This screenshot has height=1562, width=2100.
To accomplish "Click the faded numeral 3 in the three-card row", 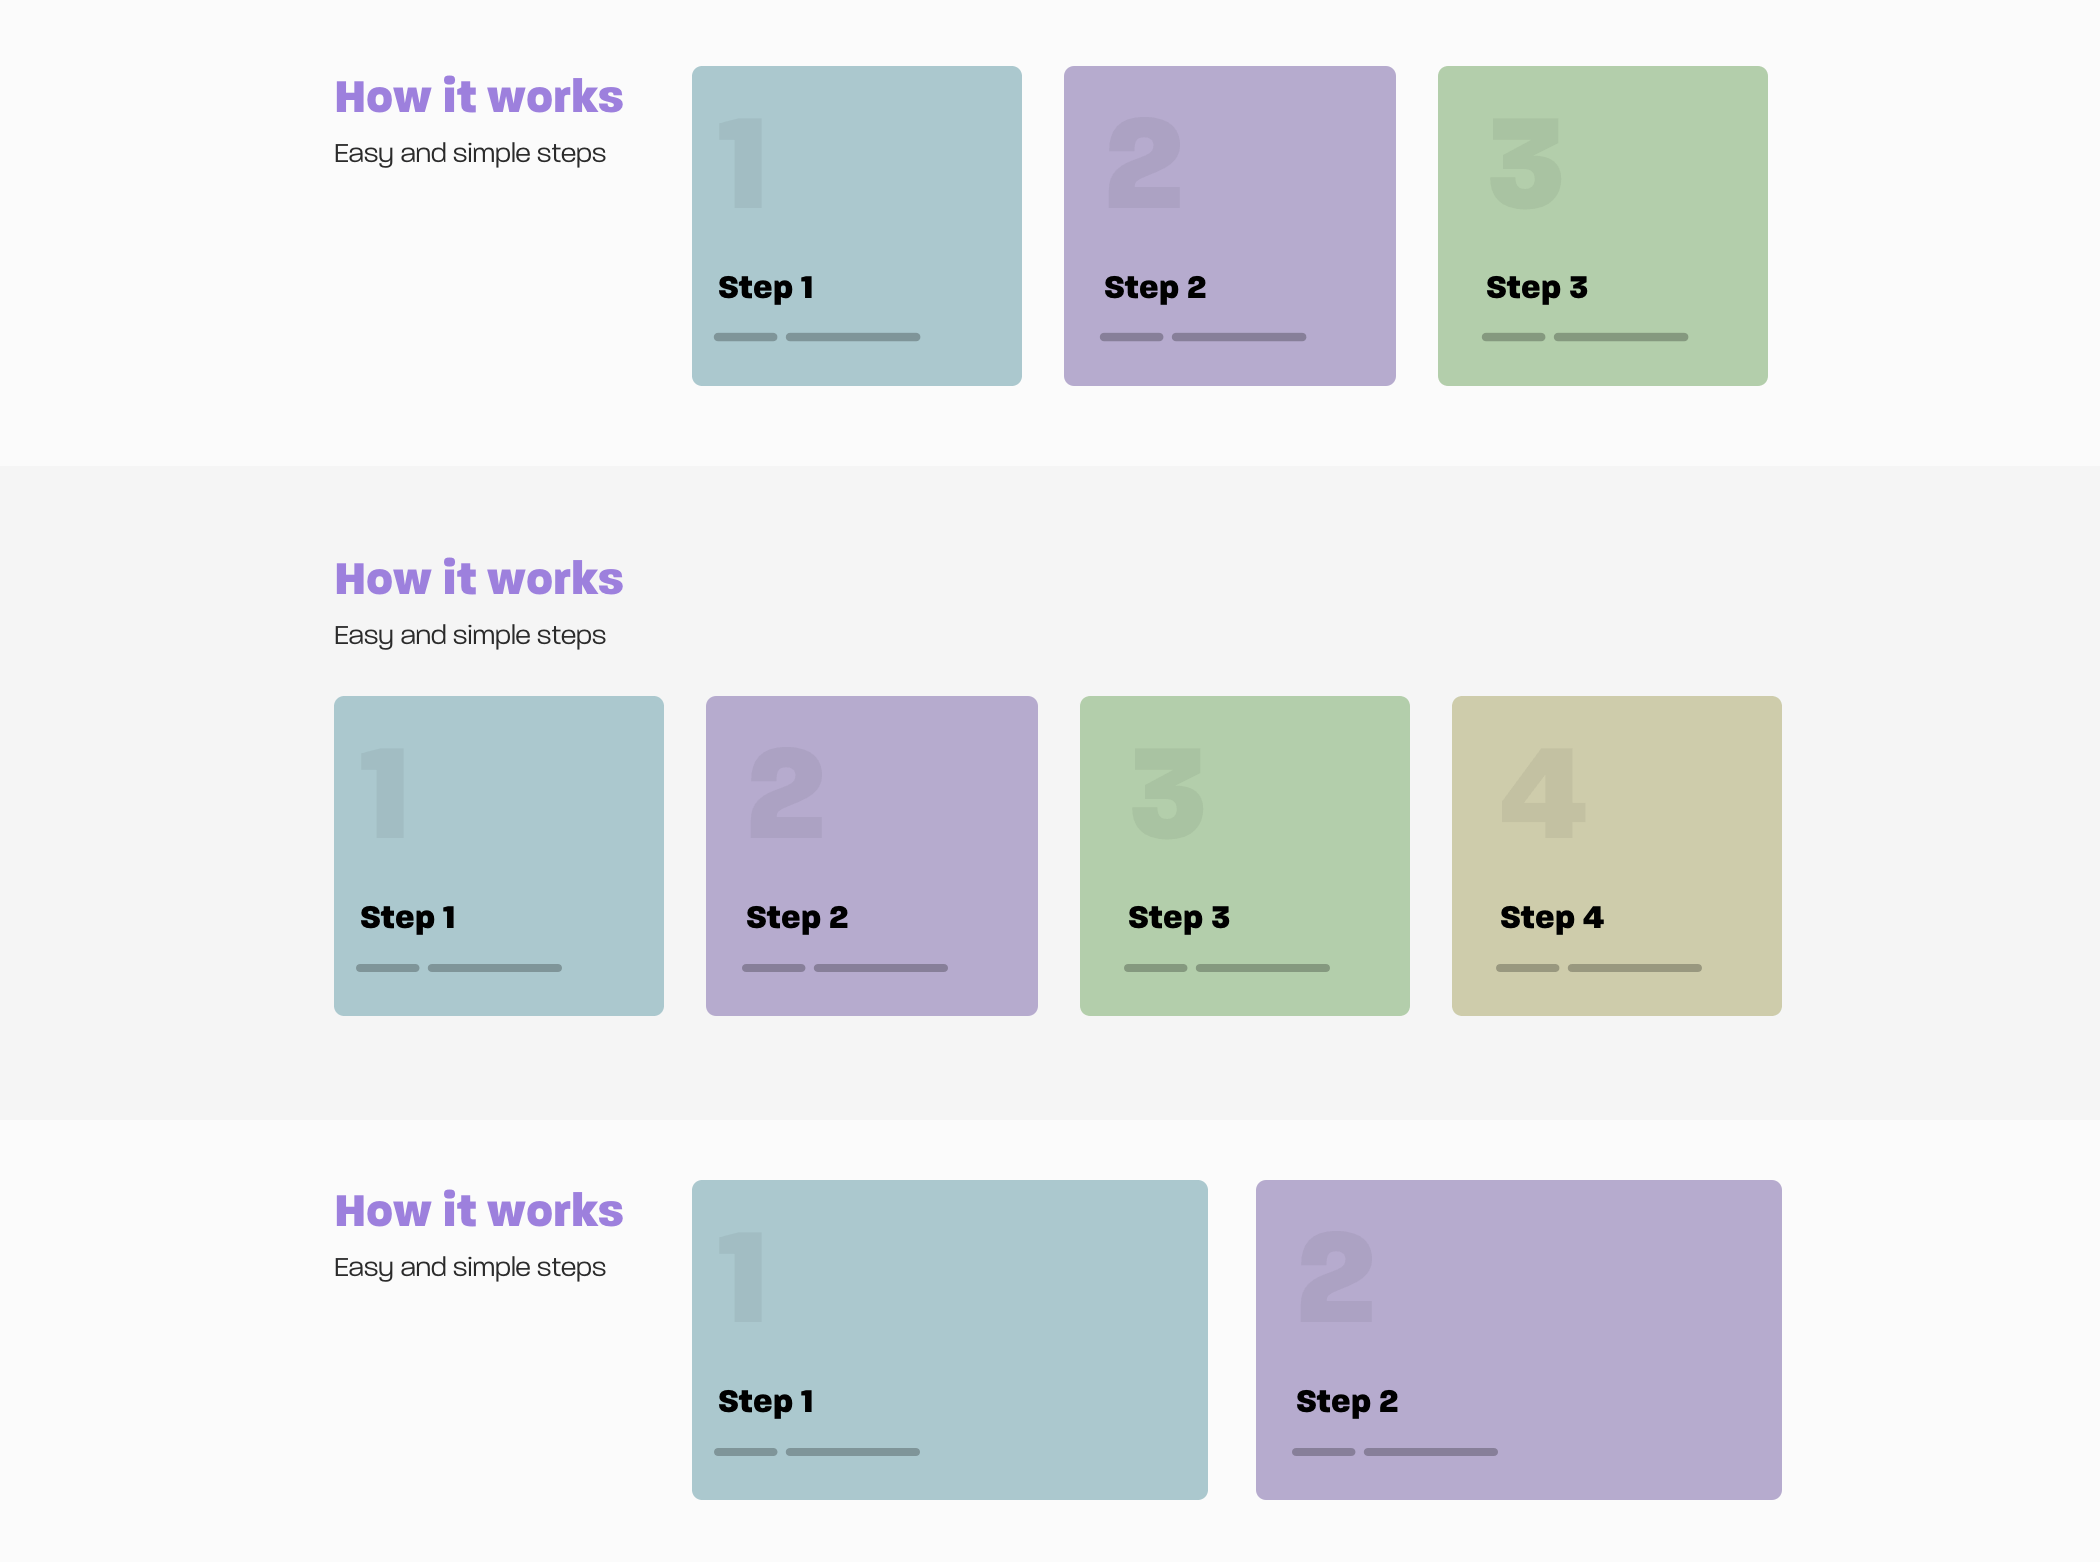I will coord(1526,163).
